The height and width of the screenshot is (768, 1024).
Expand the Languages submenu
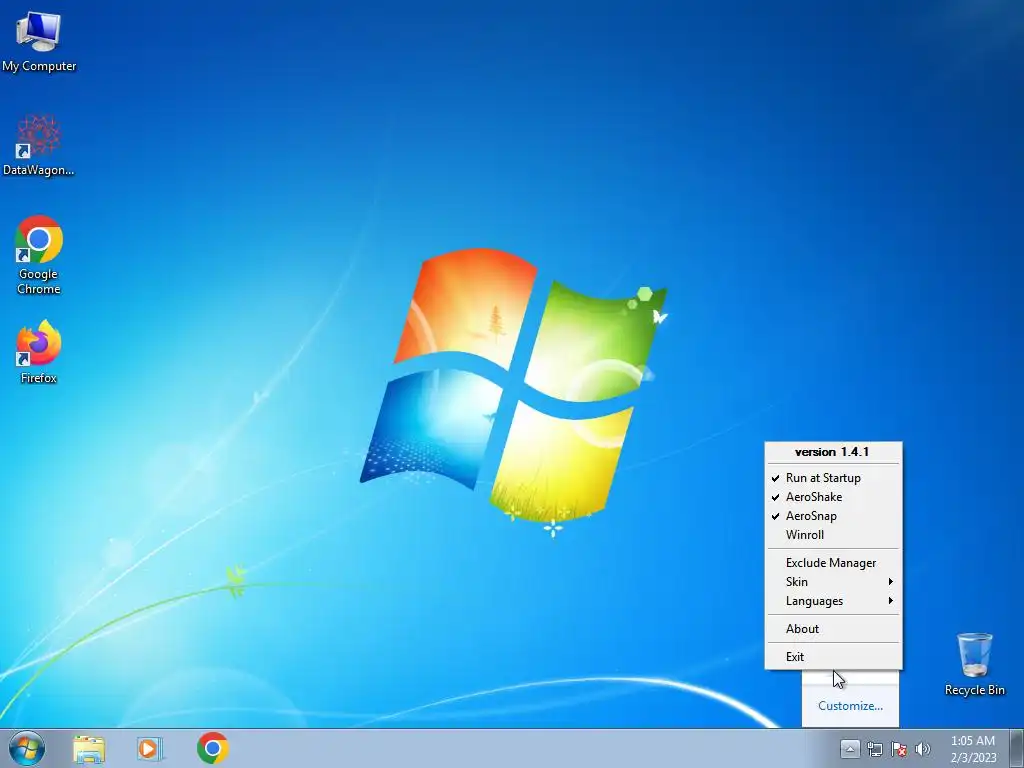tap(833, 601)
